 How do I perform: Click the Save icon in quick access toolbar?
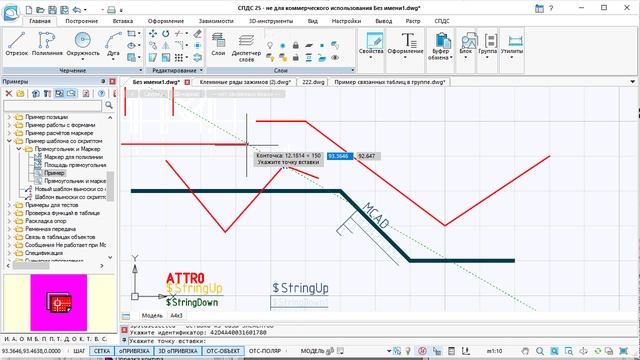click(x=52, y=9)
